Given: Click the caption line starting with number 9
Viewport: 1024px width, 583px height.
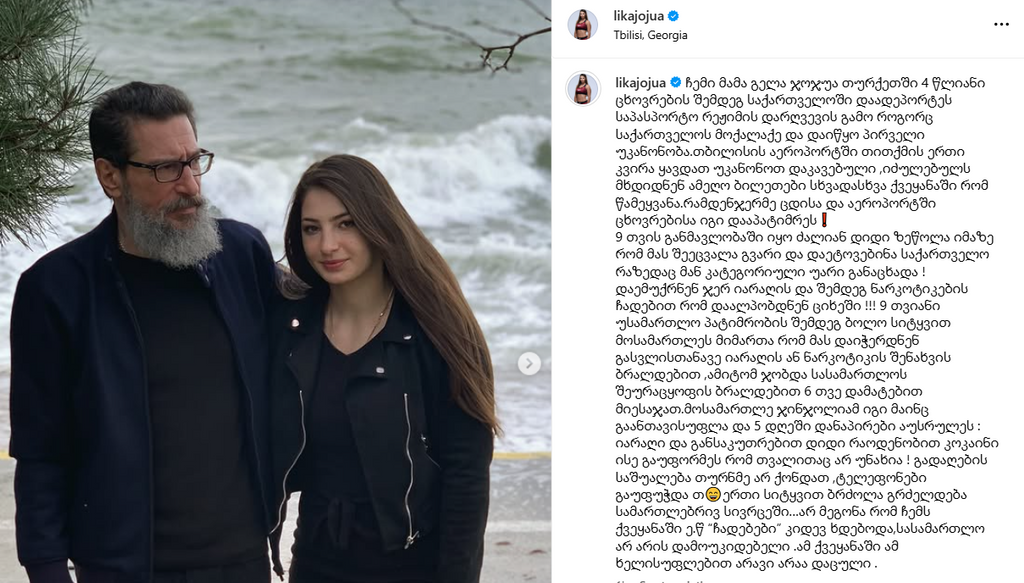Looking at the screenshot, I should (x=805, y=238).
